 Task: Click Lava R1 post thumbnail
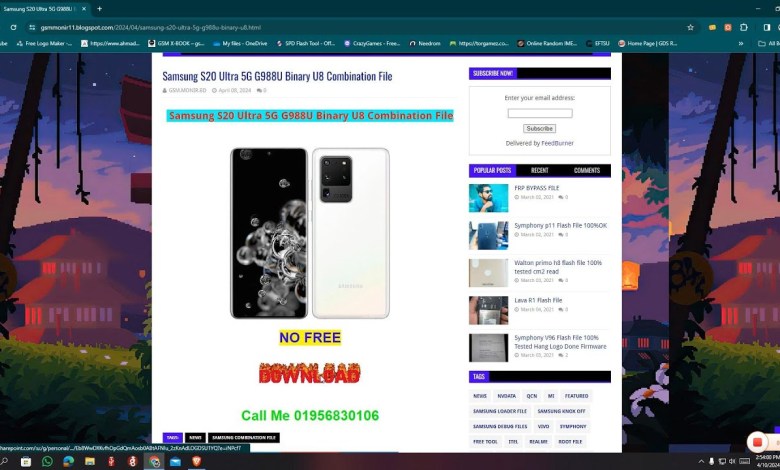pos(488,310)
